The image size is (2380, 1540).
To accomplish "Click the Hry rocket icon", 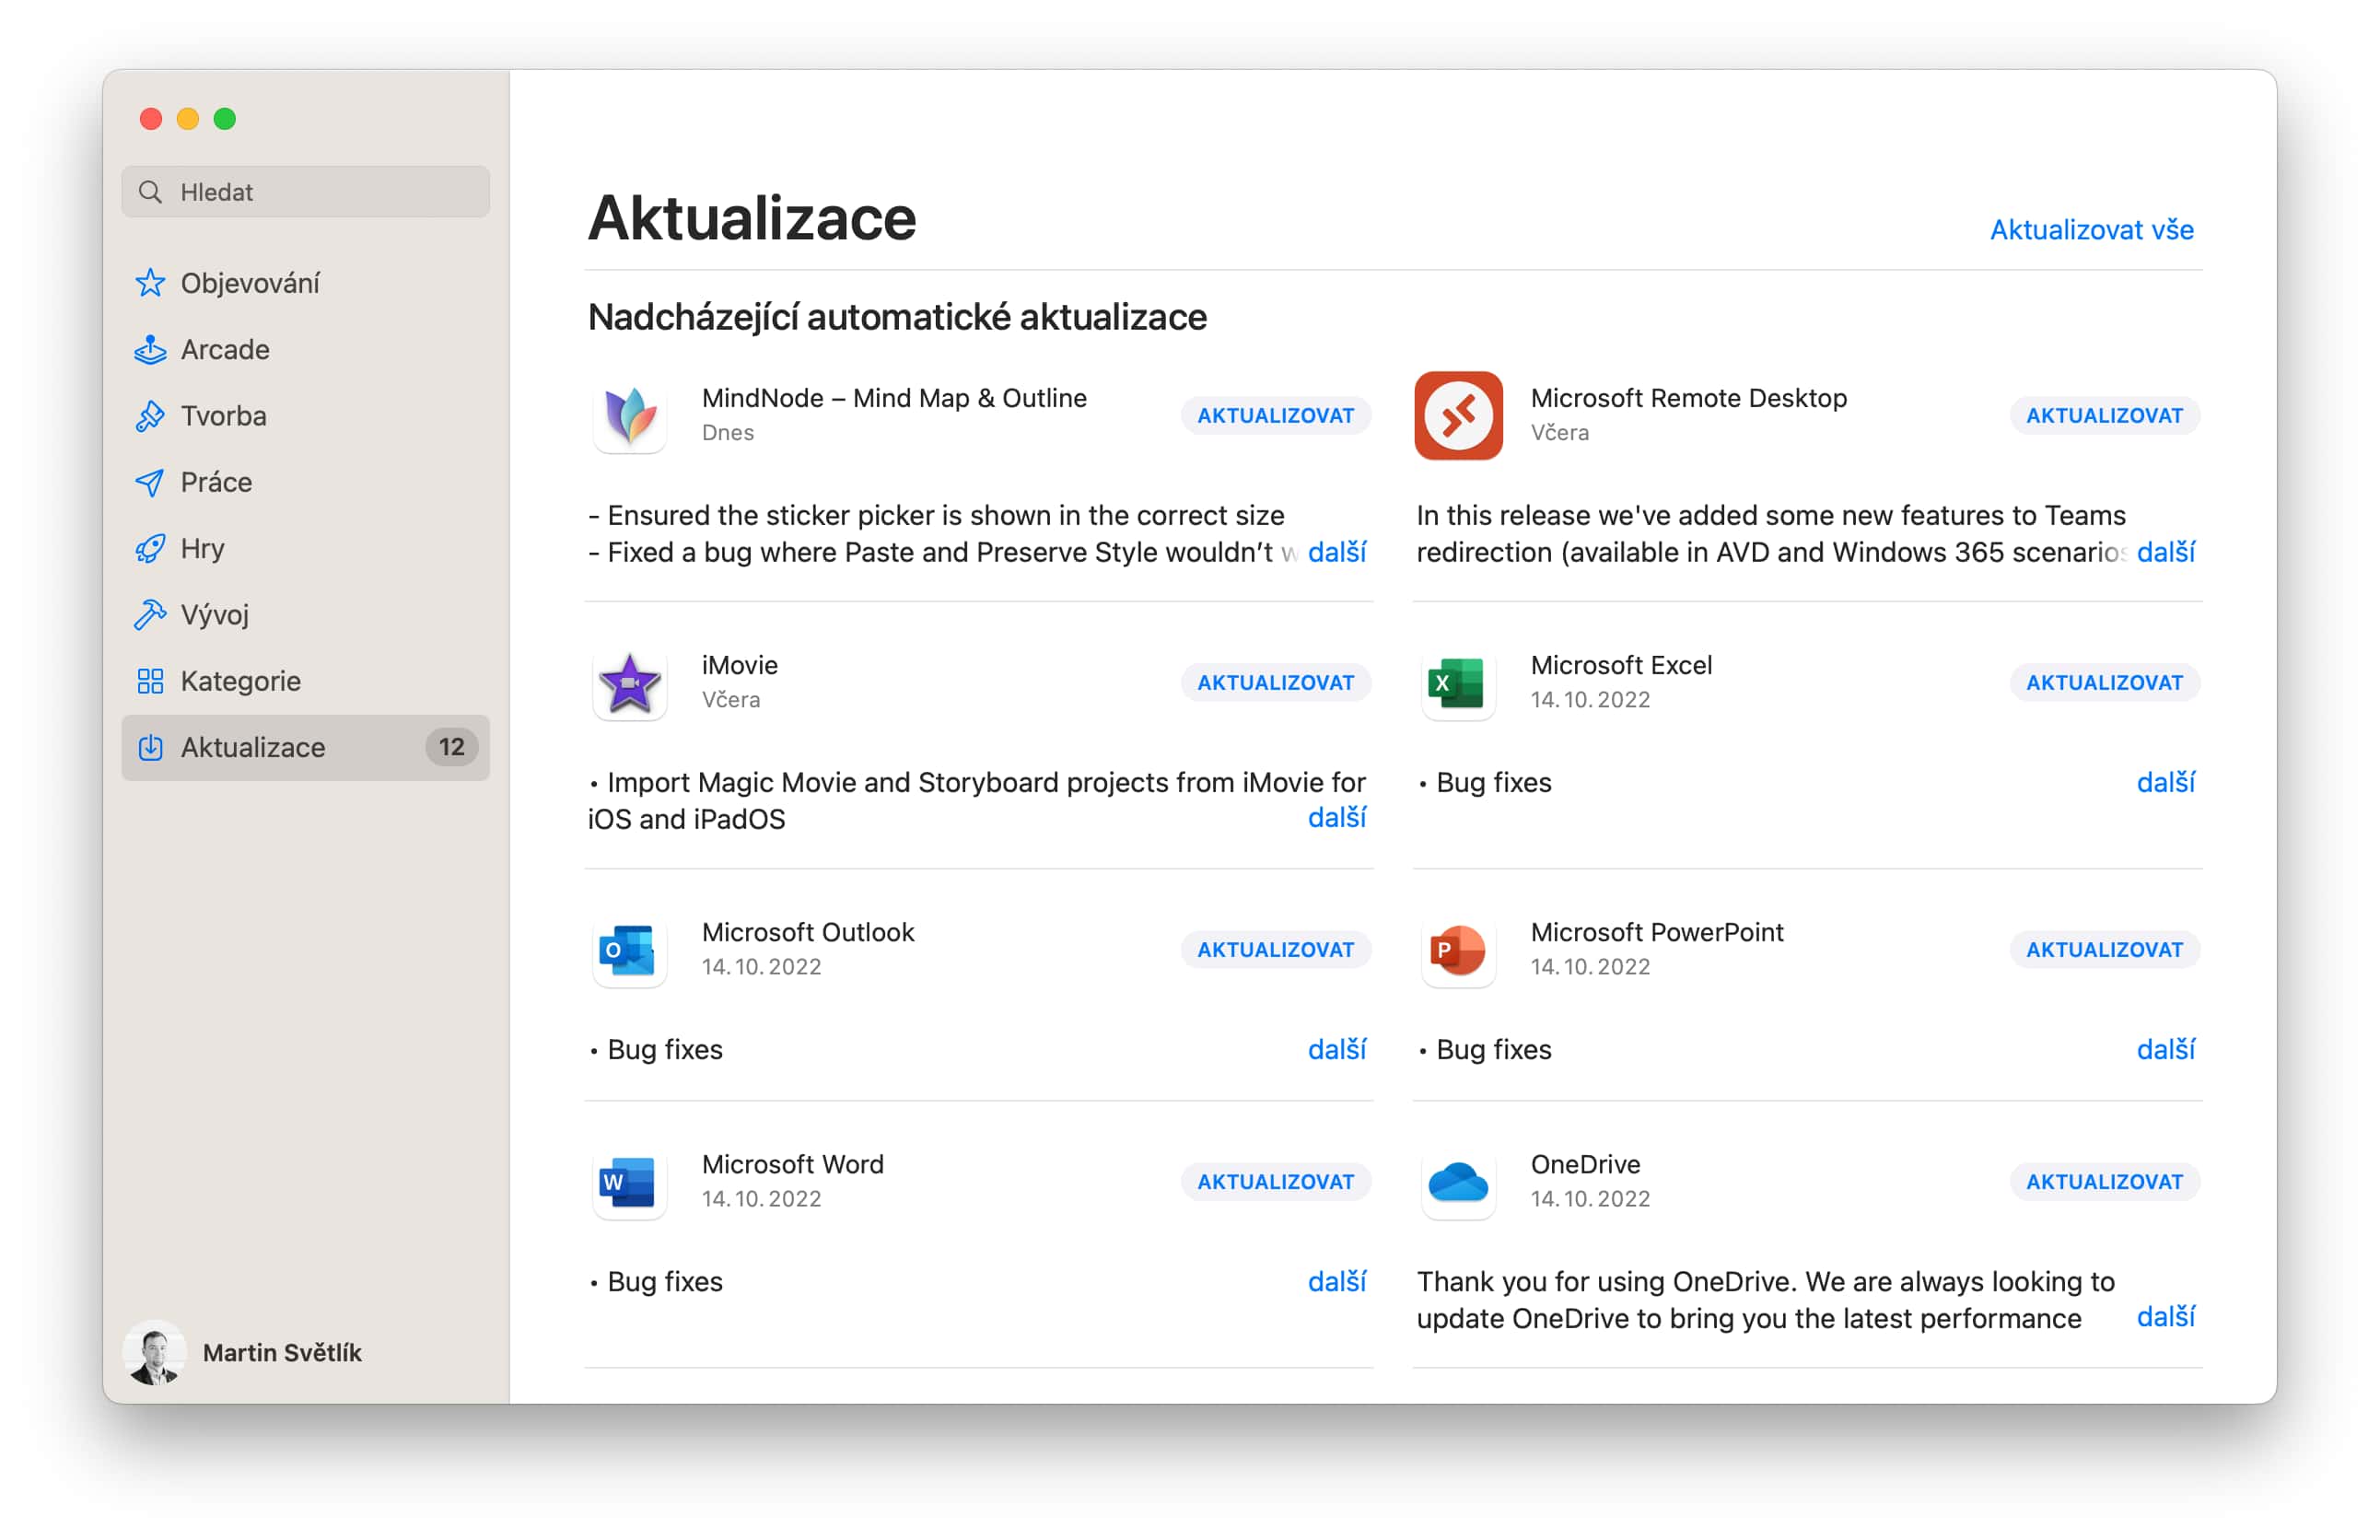I will click(x=150, y=548).
